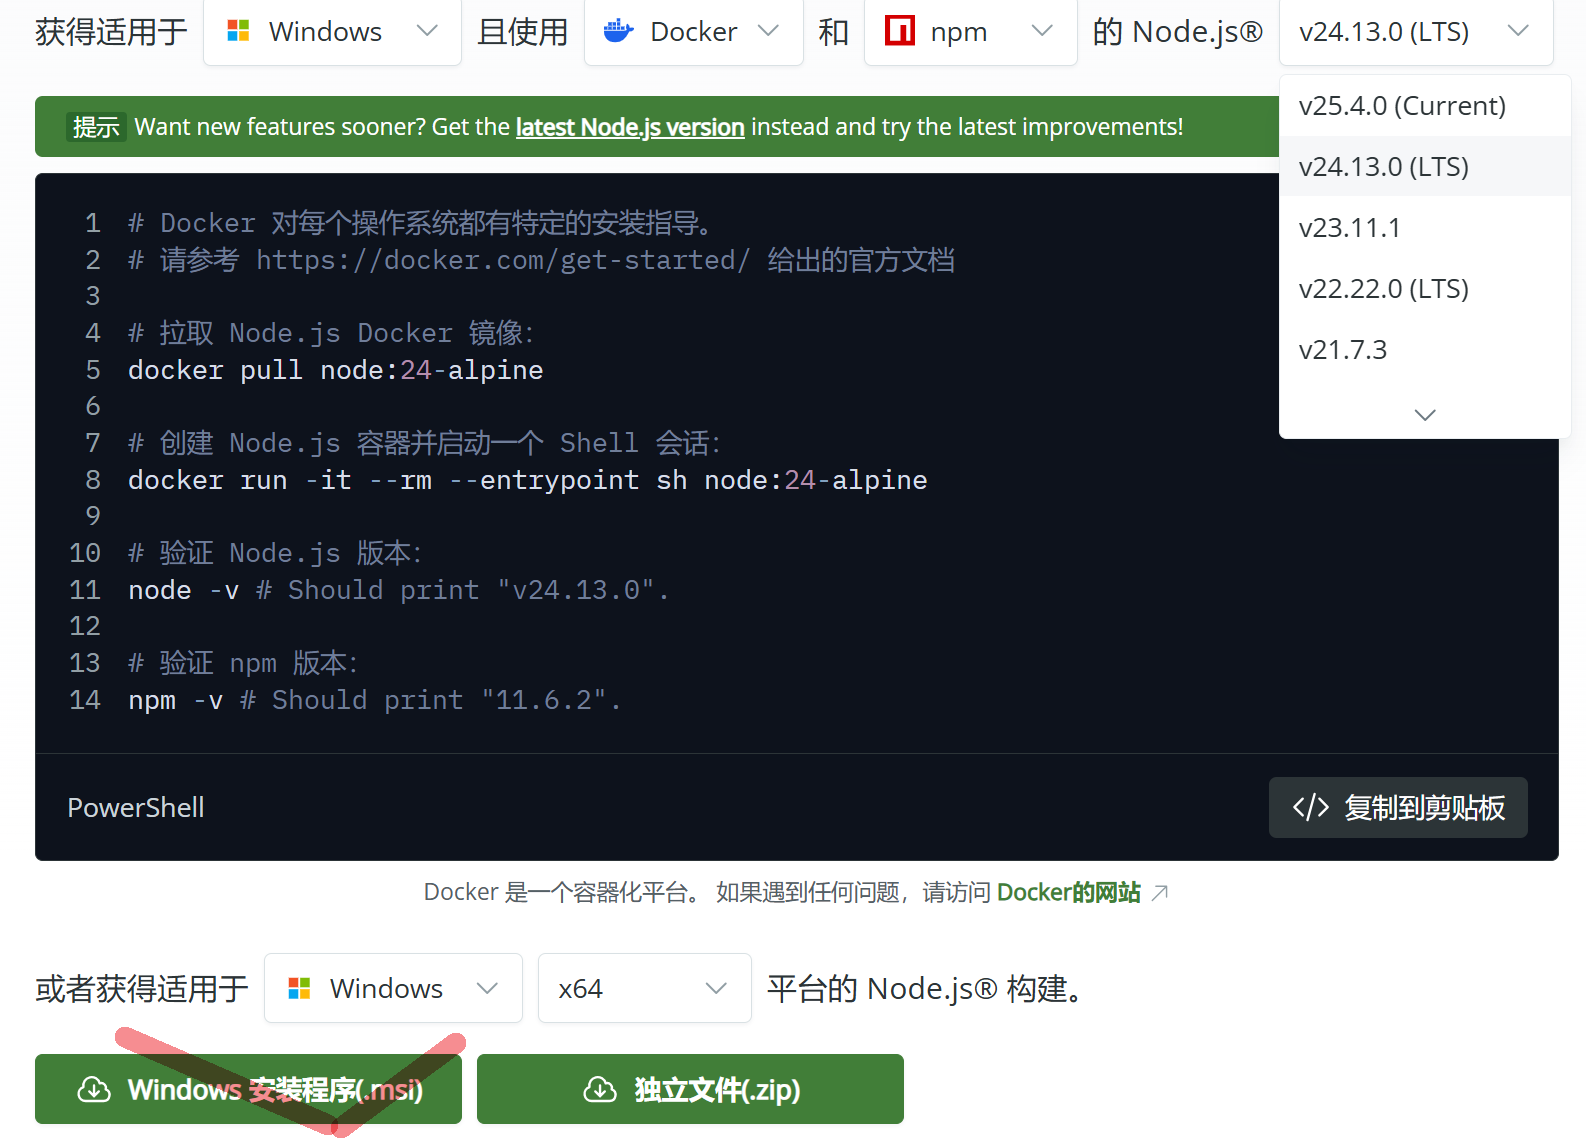Viewport: 1586px width, 1139px height.
Task: Click chevron arrow of Docker dropdown
Action: [768, 31]
